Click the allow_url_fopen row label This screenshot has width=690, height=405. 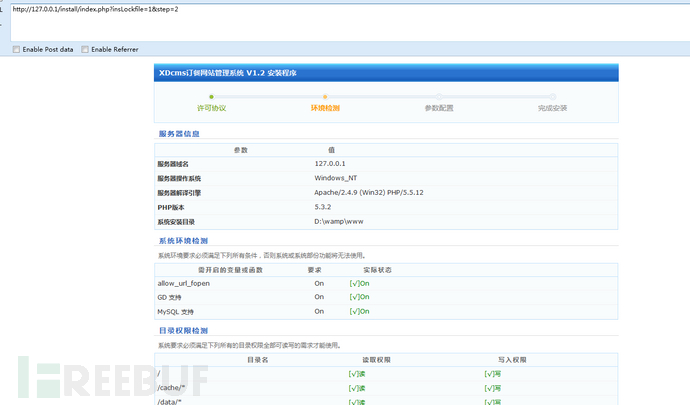coord(184,284)
